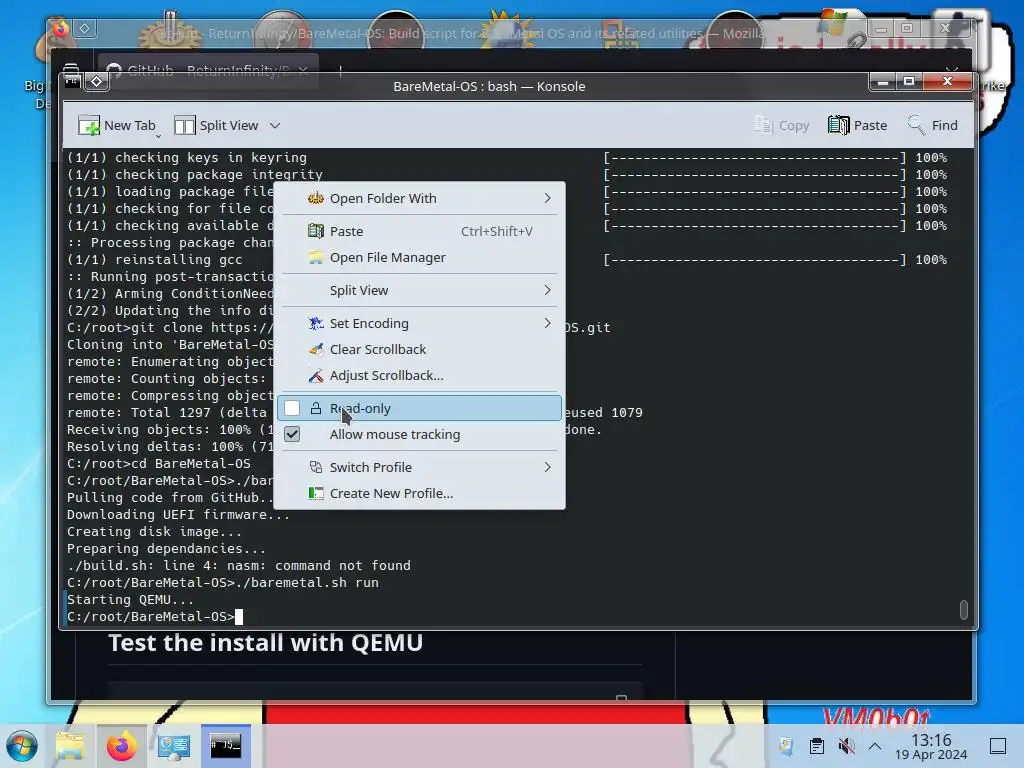Click the 'Starting QEMU...' terminal line

coord(130,600)
